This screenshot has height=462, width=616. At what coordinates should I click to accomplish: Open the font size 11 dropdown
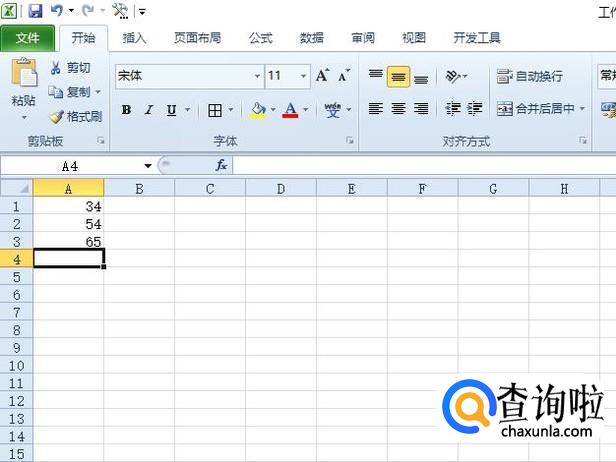click(303, 76)
